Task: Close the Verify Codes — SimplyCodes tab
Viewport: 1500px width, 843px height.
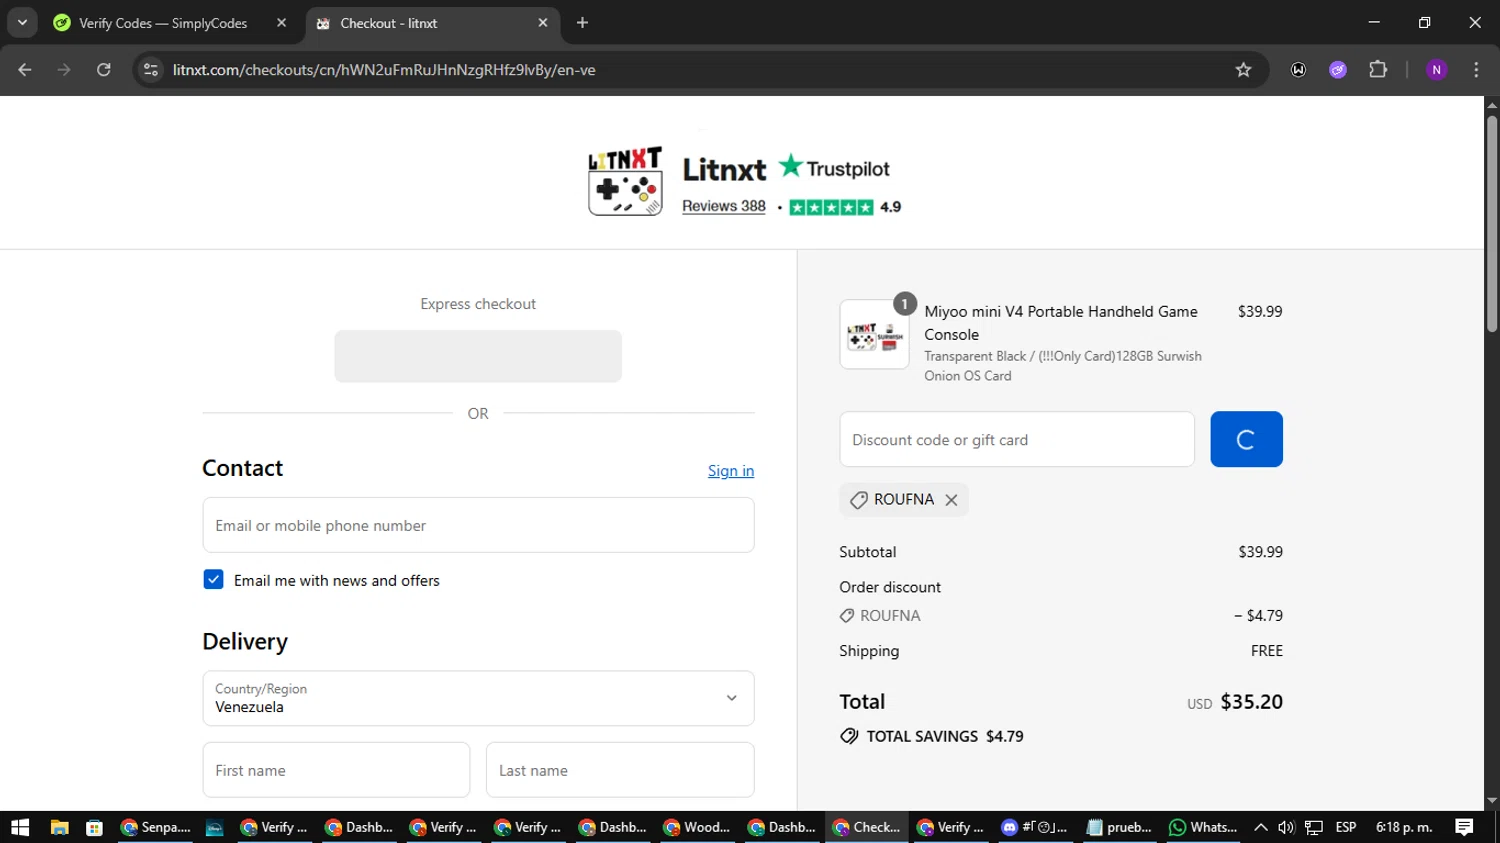Action: click(282, 23)
